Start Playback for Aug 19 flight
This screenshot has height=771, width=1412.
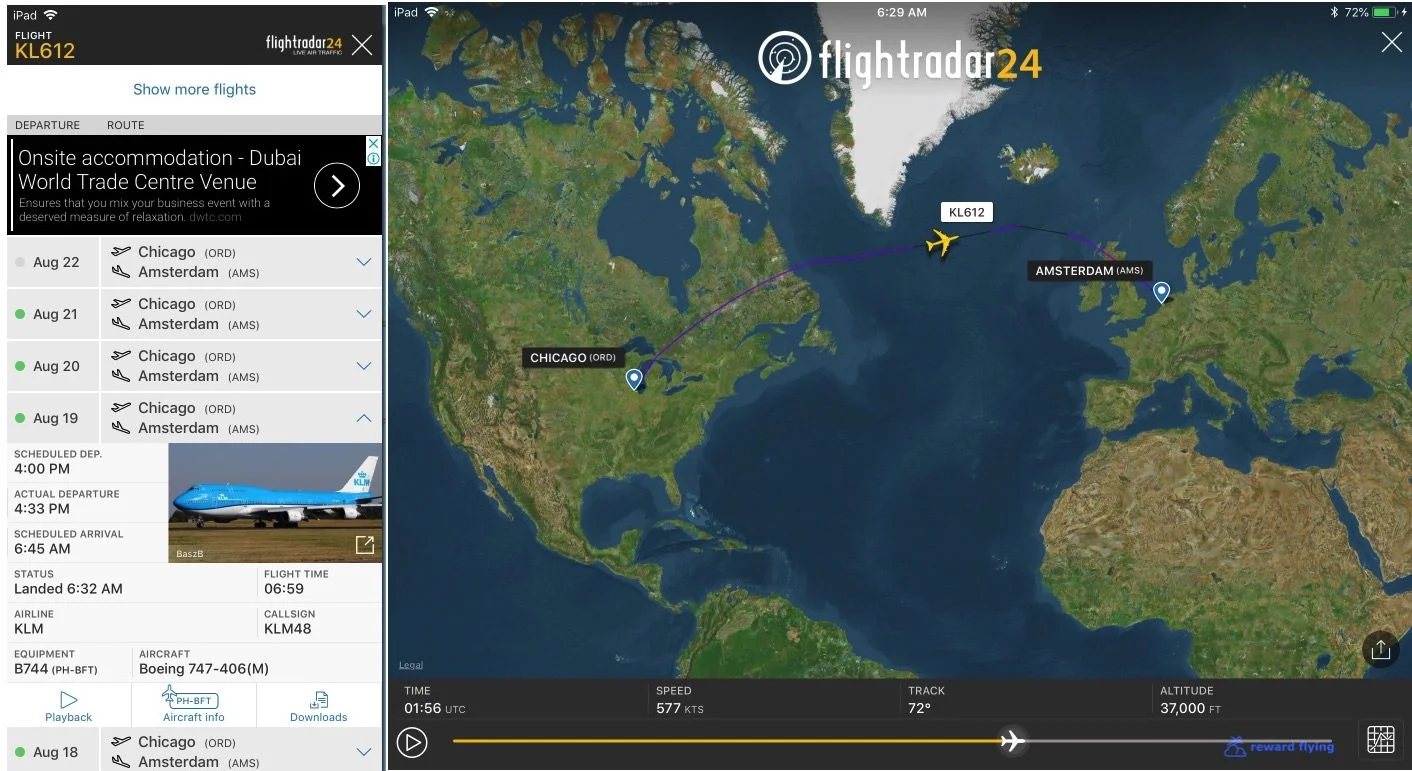coord(68,706)
